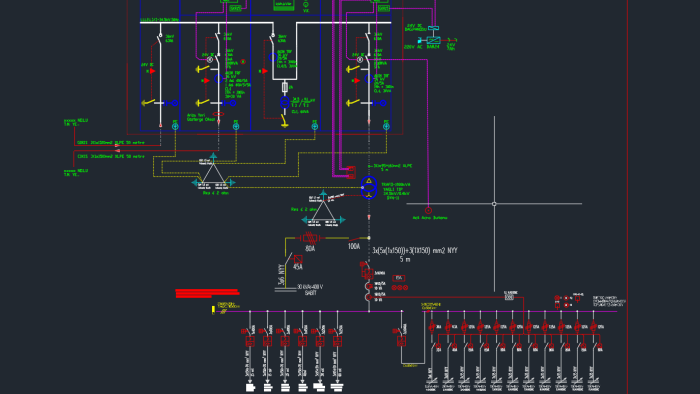Select the blue main transformer symbol
This screenshot has height=394, width=700.
(369, 187)
